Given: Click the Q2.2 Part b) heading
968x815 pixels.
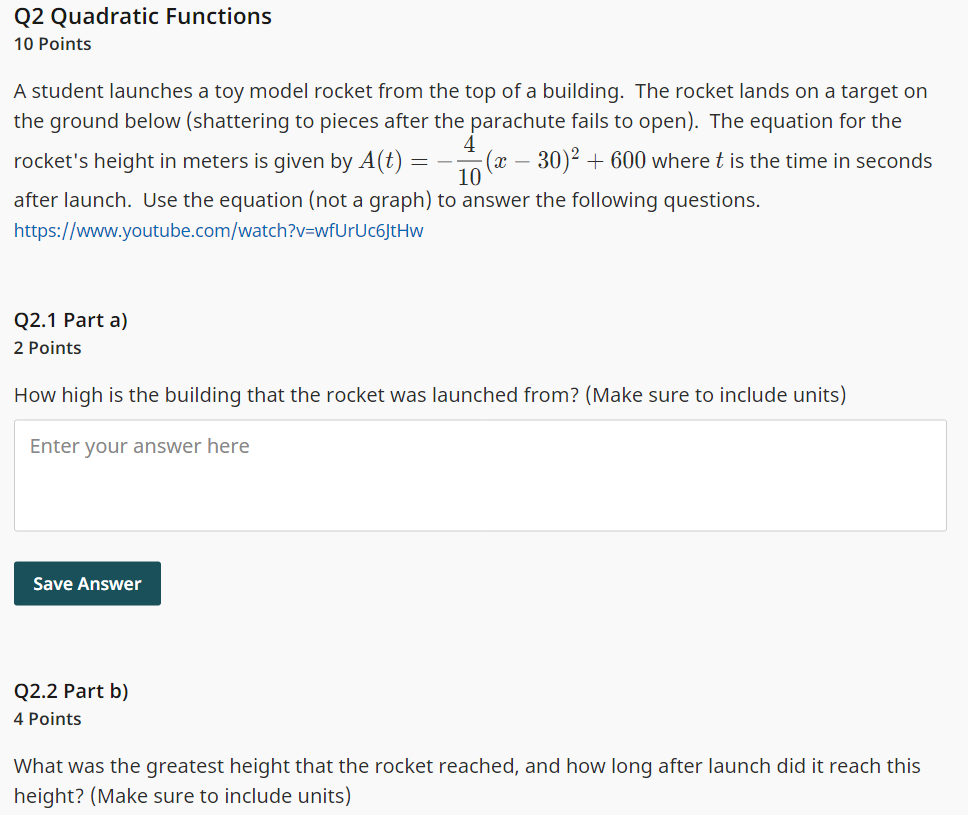Looking at the screenshot, I should (x=71, y=690).
